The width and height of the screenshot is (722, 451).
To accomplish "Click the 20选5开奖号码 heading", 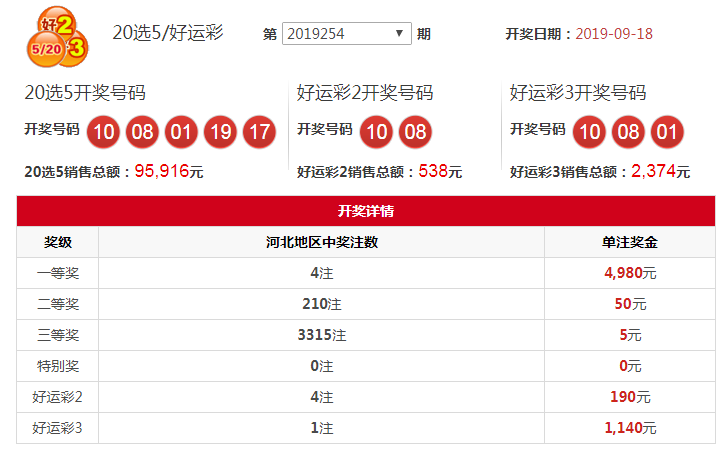I will [x=85, y=93].
